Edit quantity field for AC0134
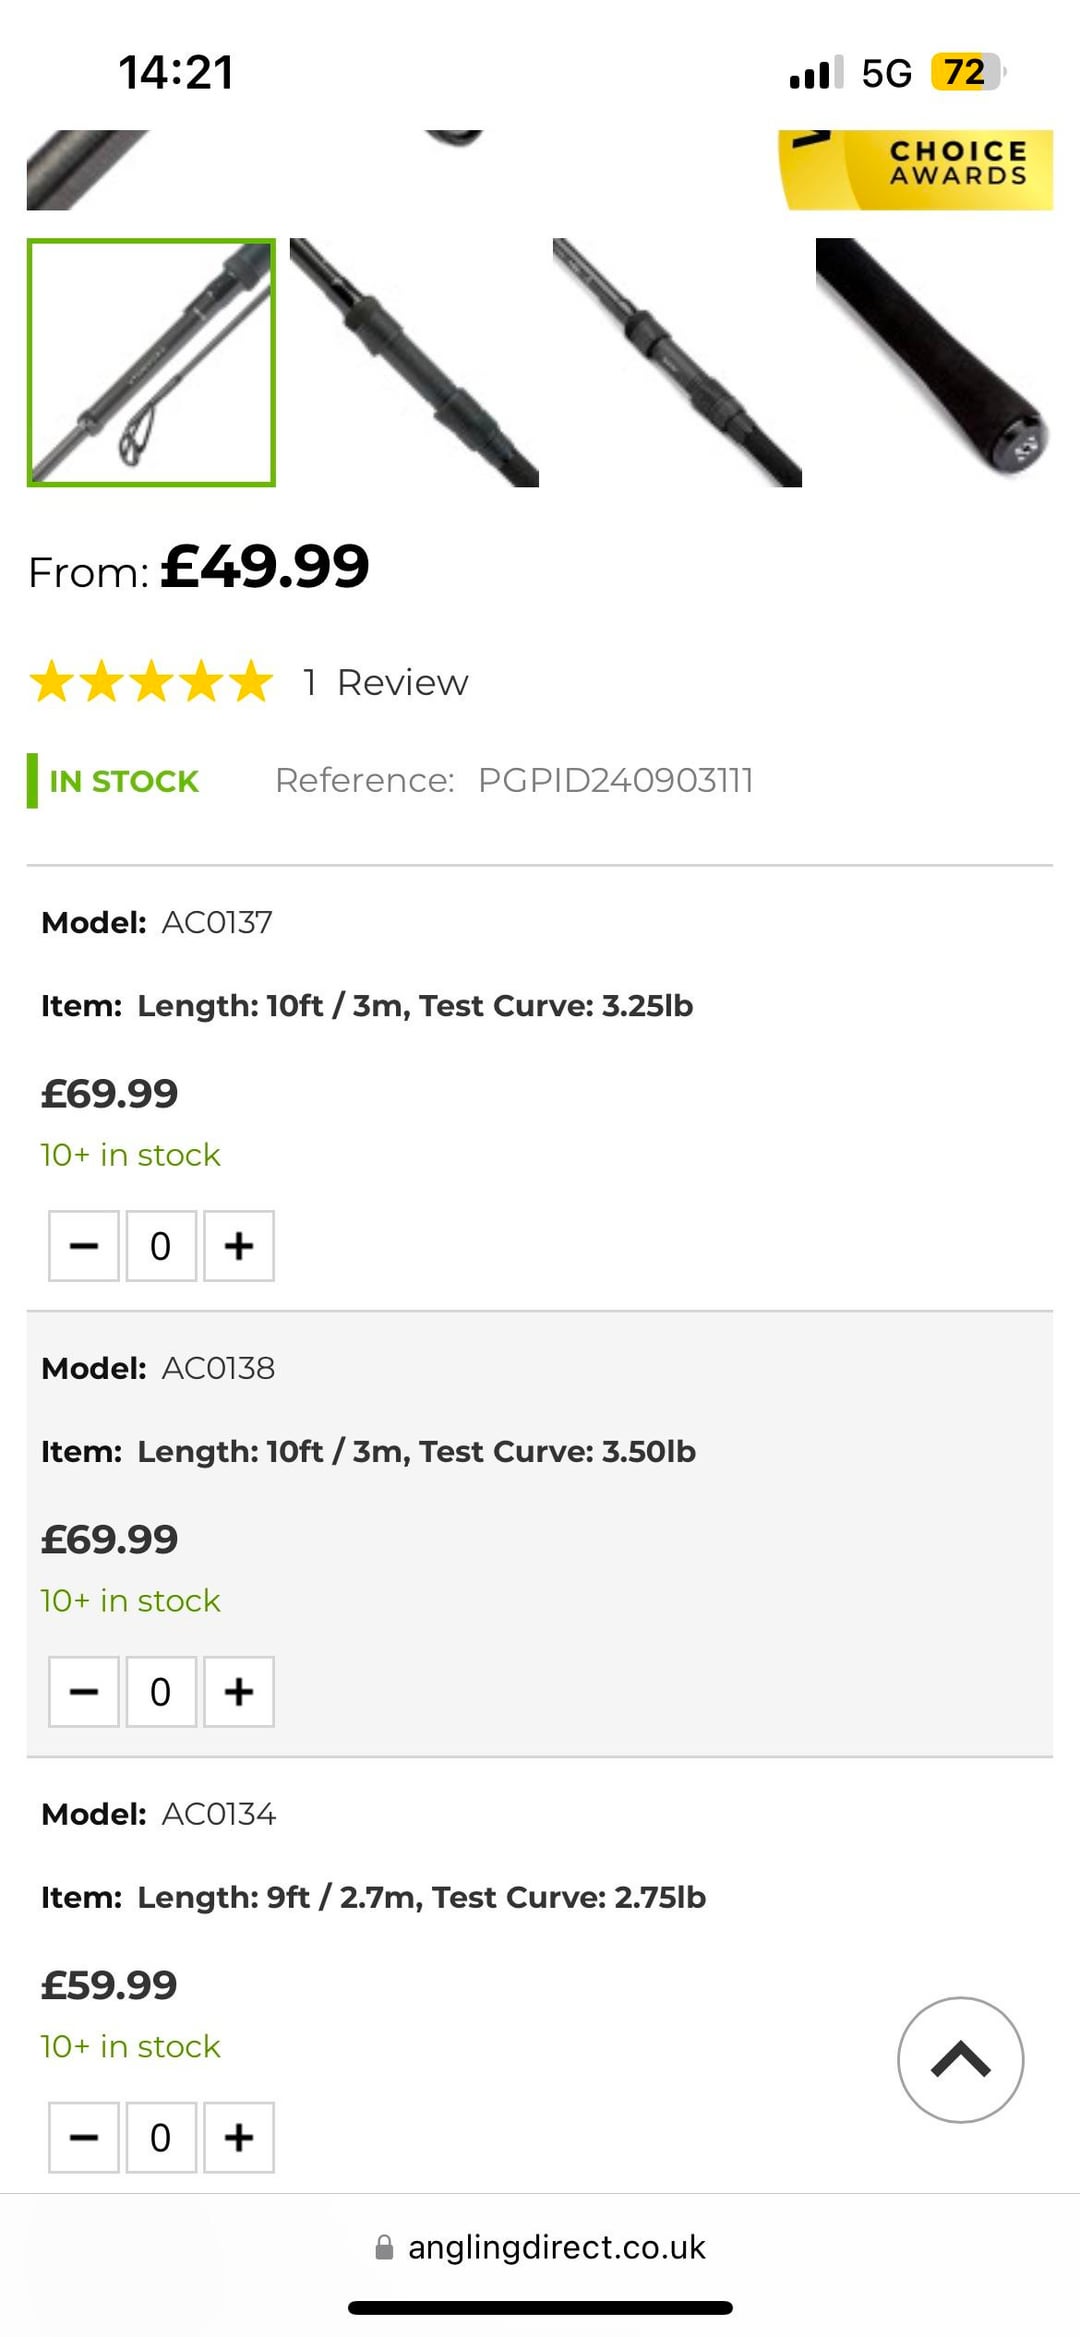Image resolution: width=1080 pixels, height=2337 pixels. pyautogui.click(x=160, y=2138)
